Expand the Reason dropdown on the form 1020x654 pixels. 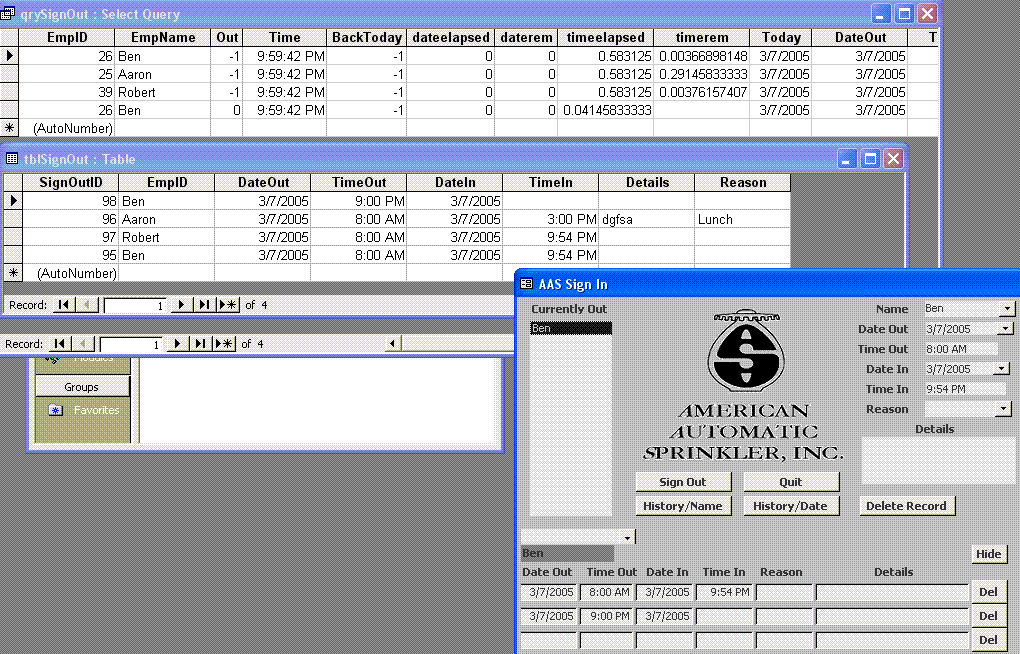coord(1004,409)
